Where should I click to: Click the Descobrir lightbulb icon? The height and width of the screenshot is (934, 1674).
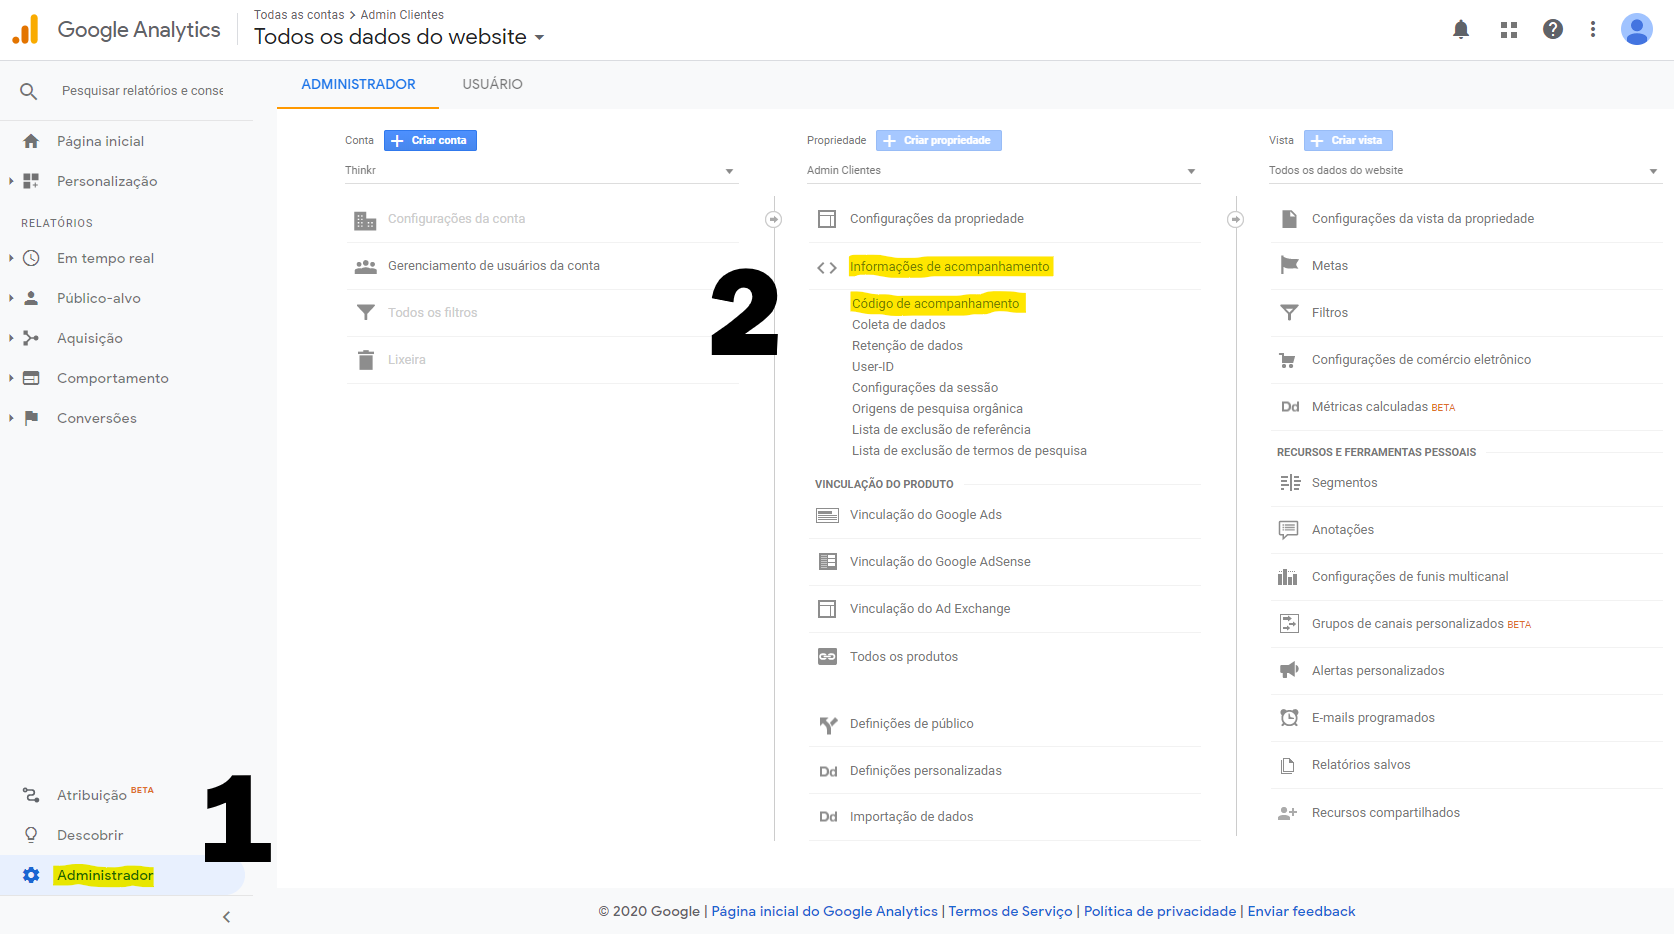[31, 835]
